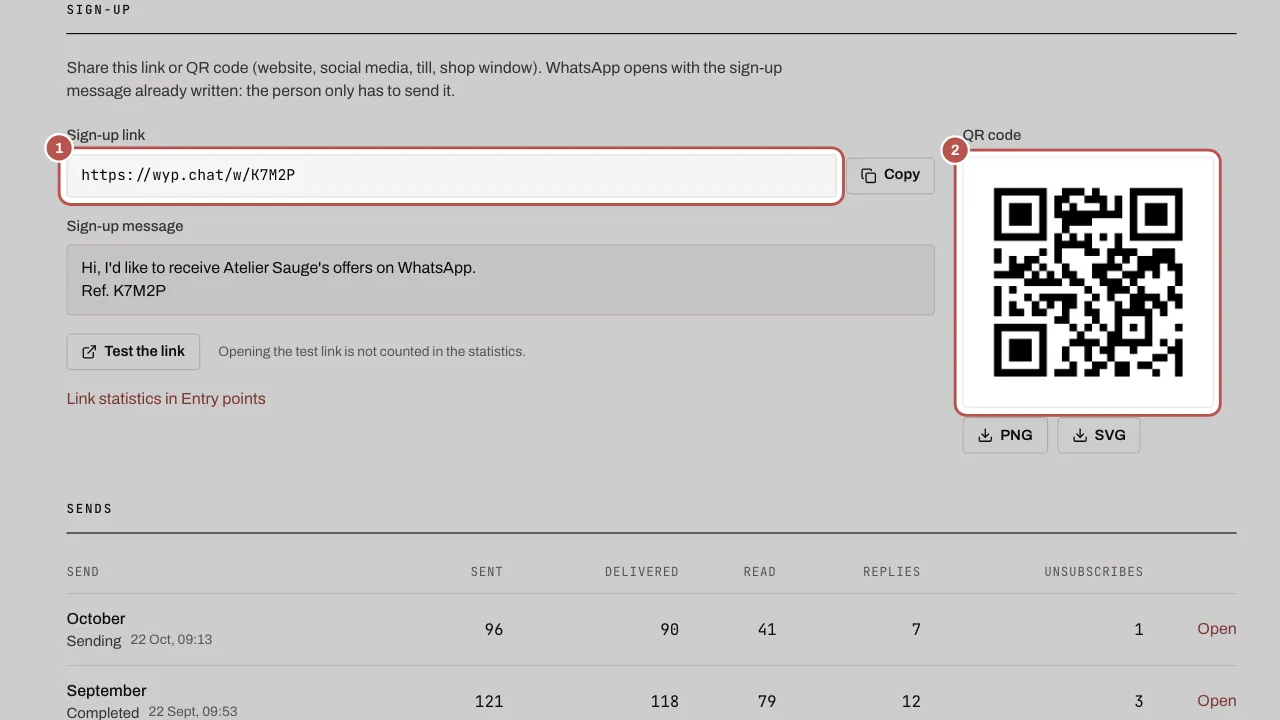Open the September send
The image size is (1280, 720).
click(1217, 701)
